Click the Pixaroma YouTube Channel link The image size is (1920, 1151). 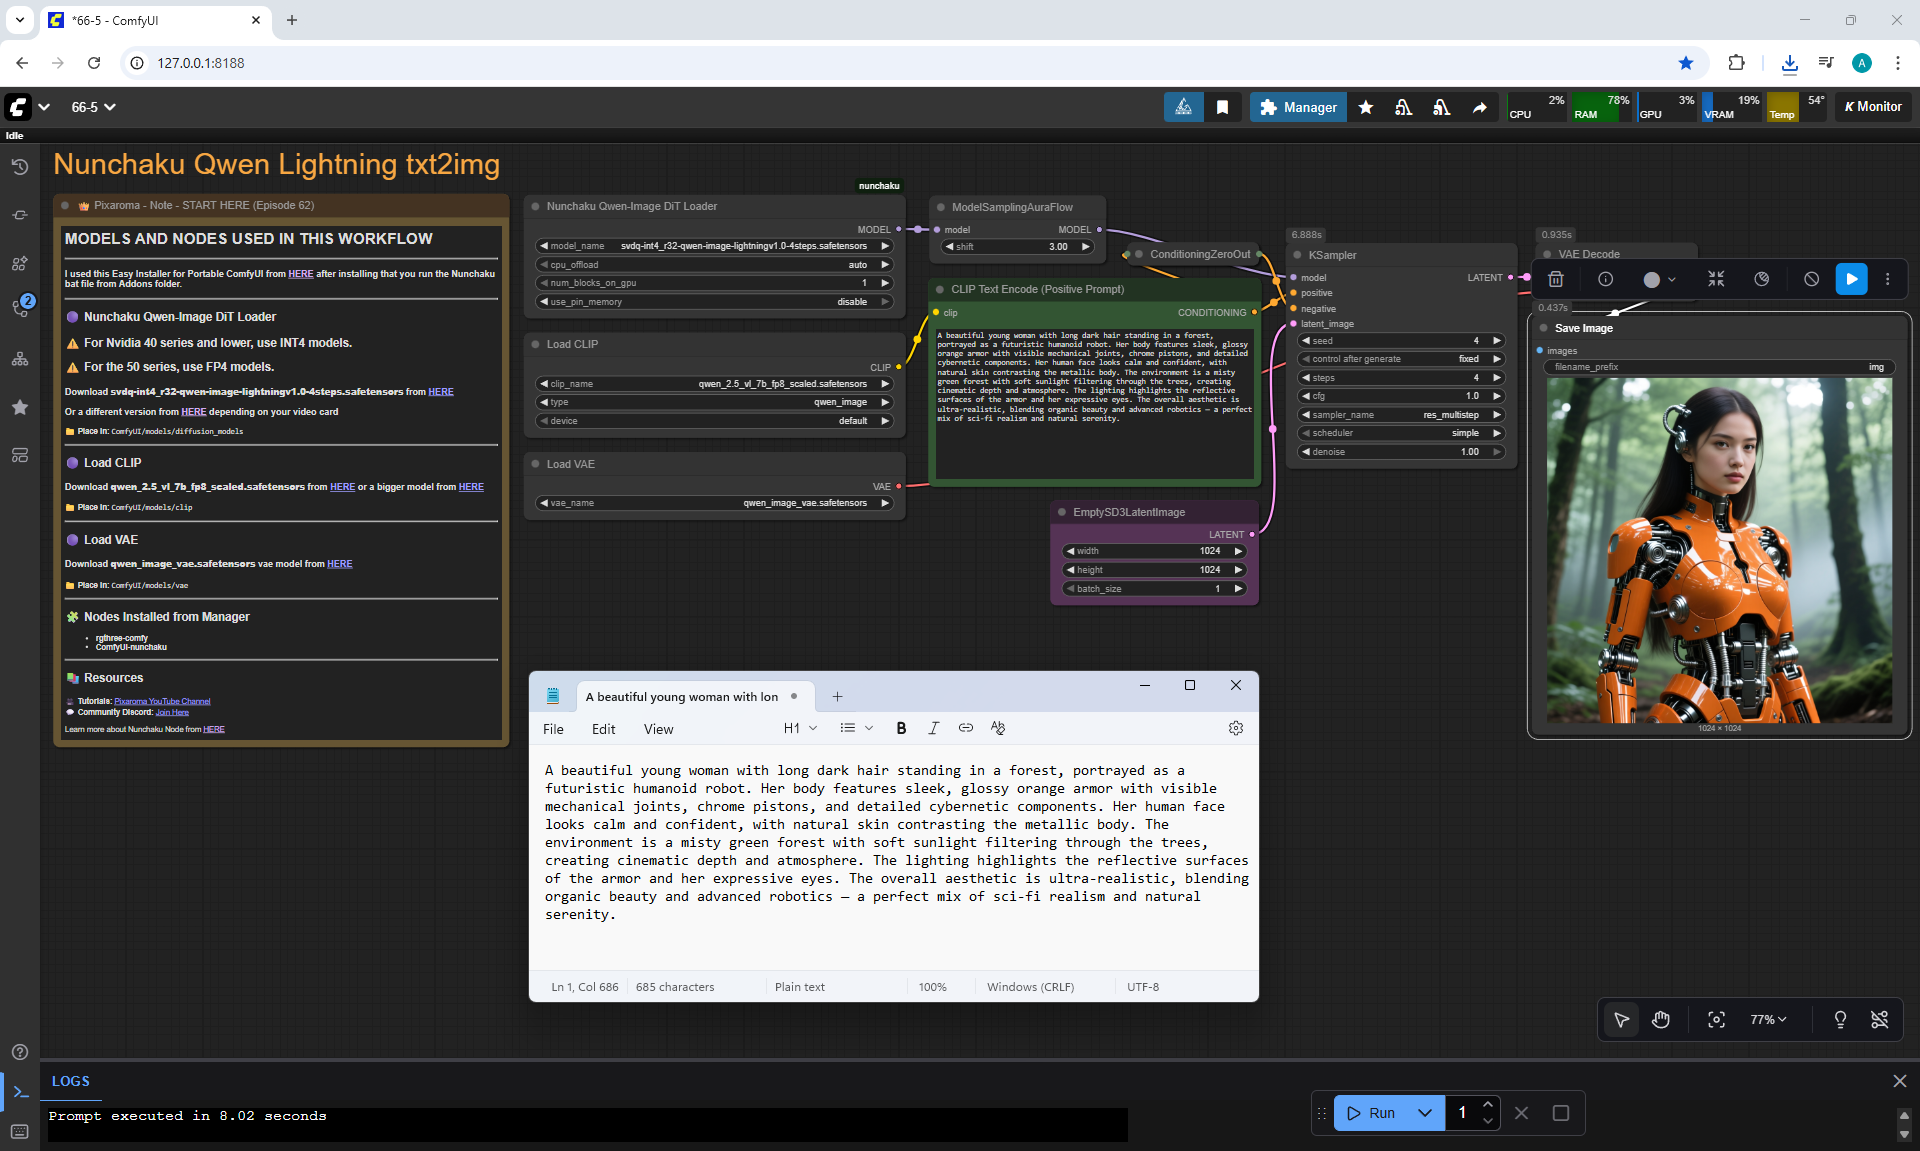click(162, 701)
